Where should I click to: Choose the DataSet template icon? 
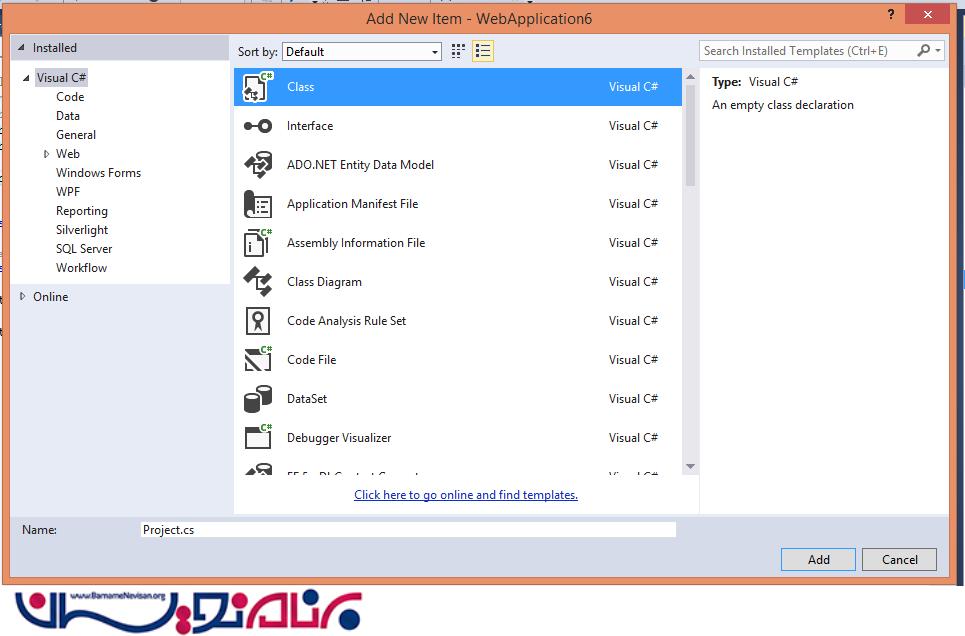point(258,399)
